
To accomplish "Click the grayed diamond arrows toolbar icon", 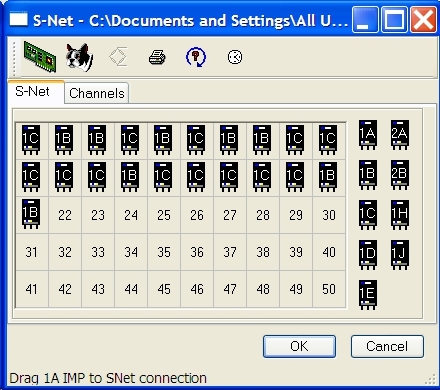I will pos(118,57).
